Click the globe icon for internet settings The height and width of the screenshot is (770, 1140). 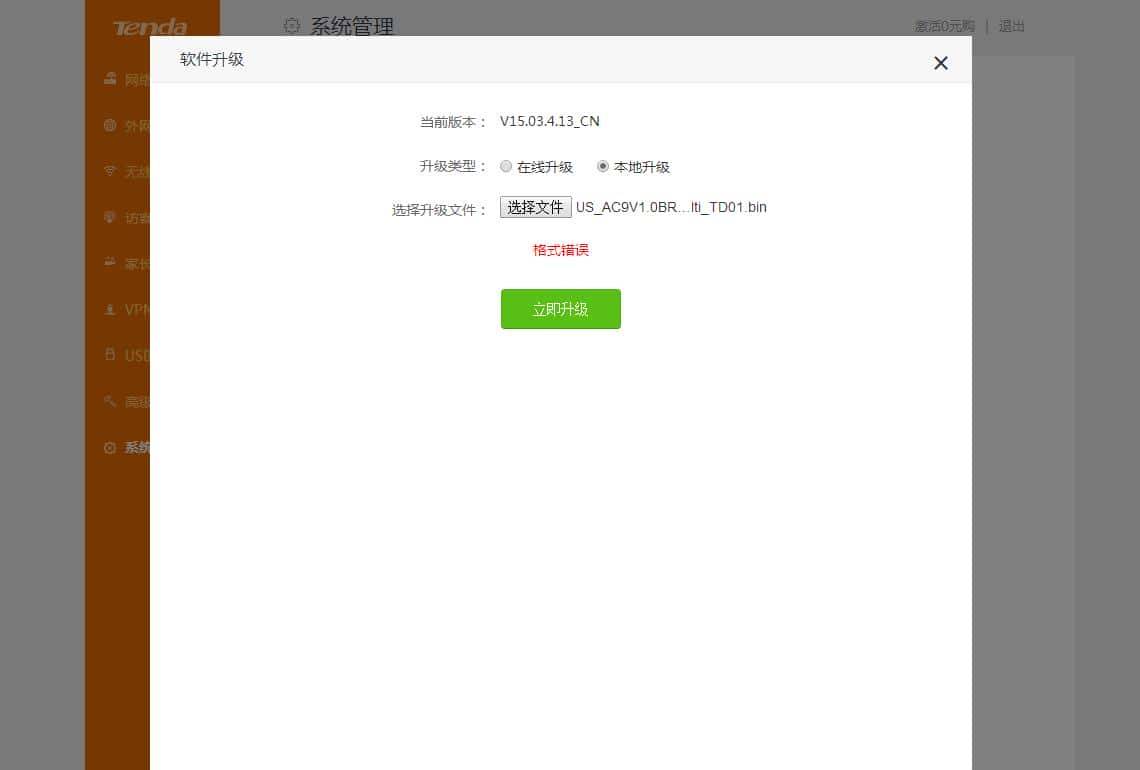click(x=110, y=125)
